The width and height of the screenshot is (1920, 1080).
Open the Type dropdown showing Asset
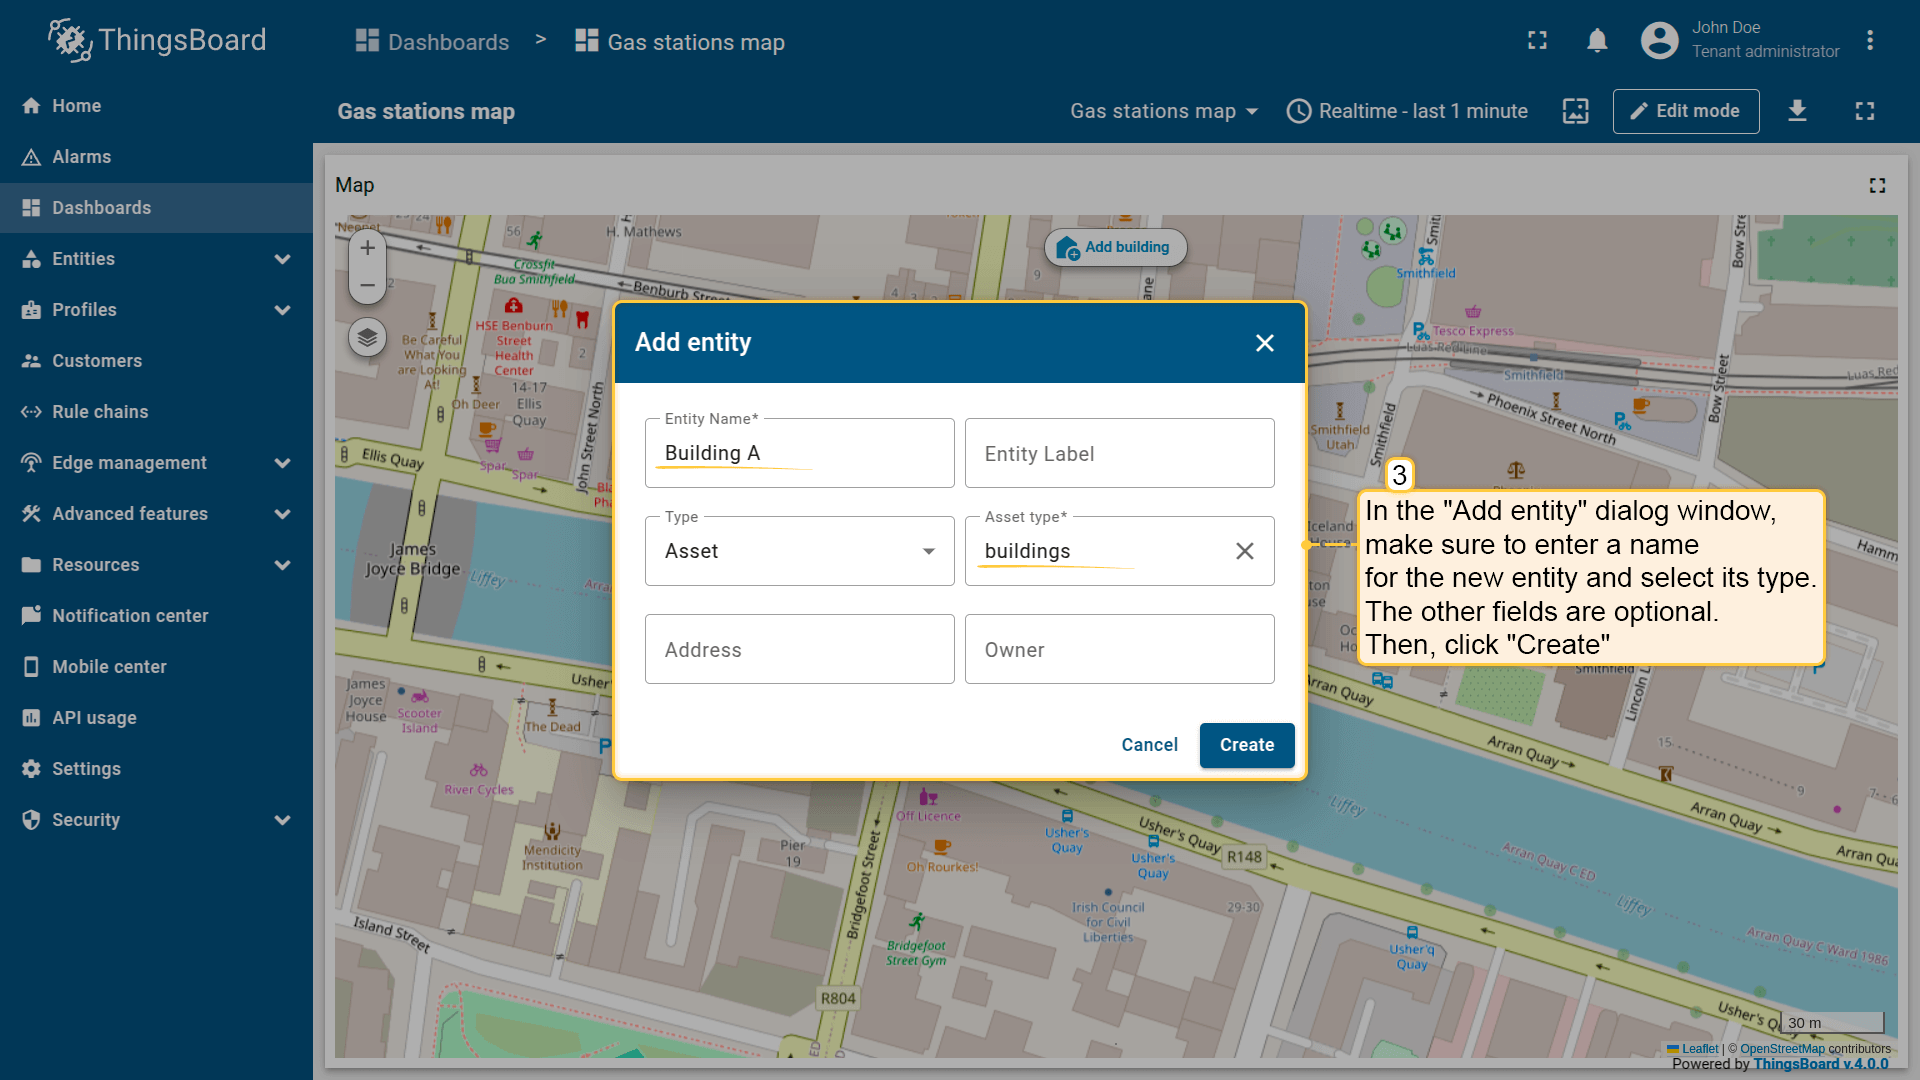click(x=799, y=551)
